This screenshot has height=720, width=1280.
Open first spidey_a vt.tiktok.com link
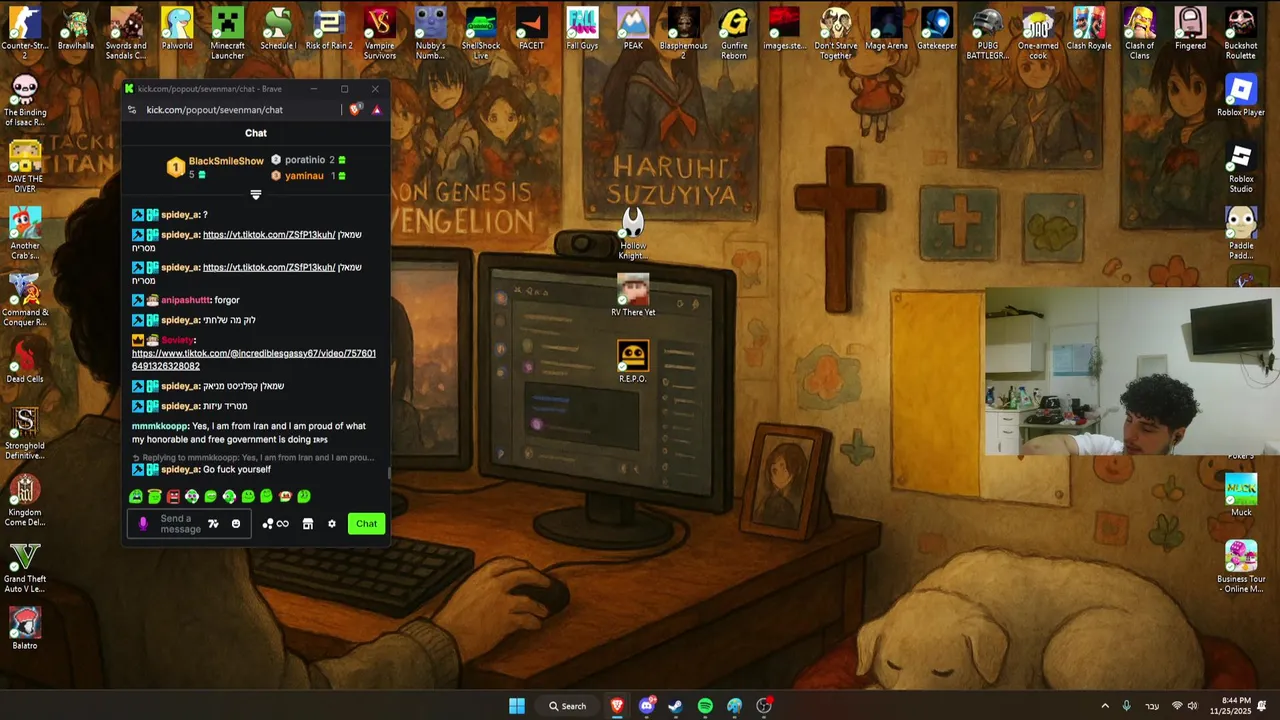[269, 235]
